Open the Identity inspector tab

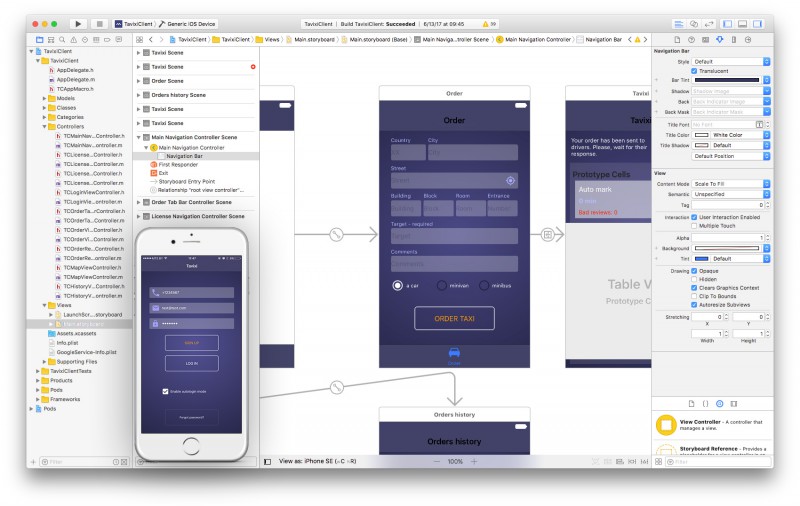click(705, 39)
